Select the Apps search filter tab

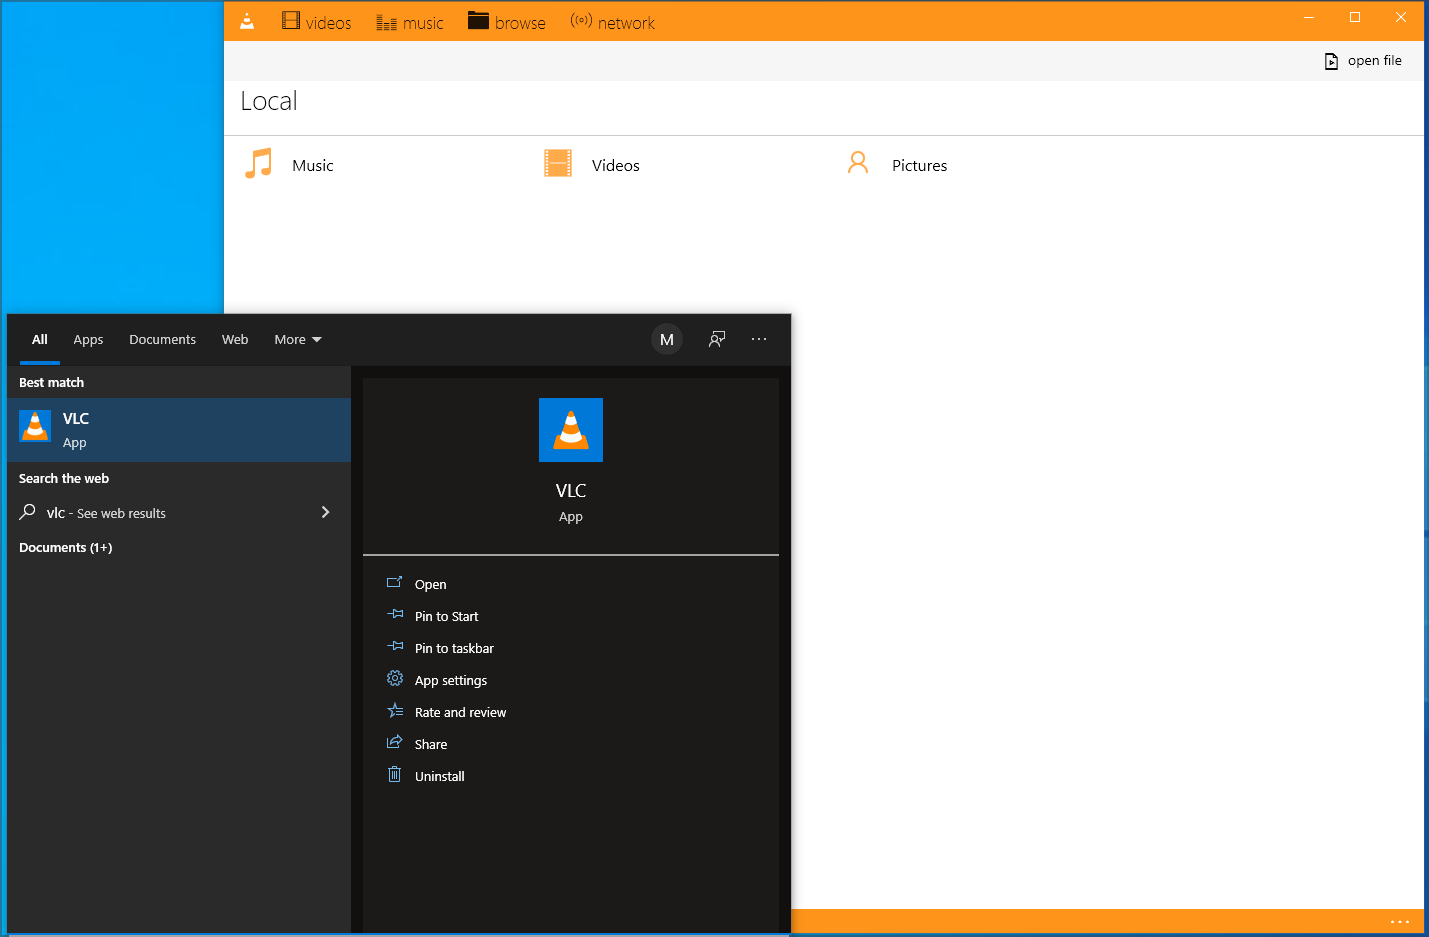coord(88,340)
